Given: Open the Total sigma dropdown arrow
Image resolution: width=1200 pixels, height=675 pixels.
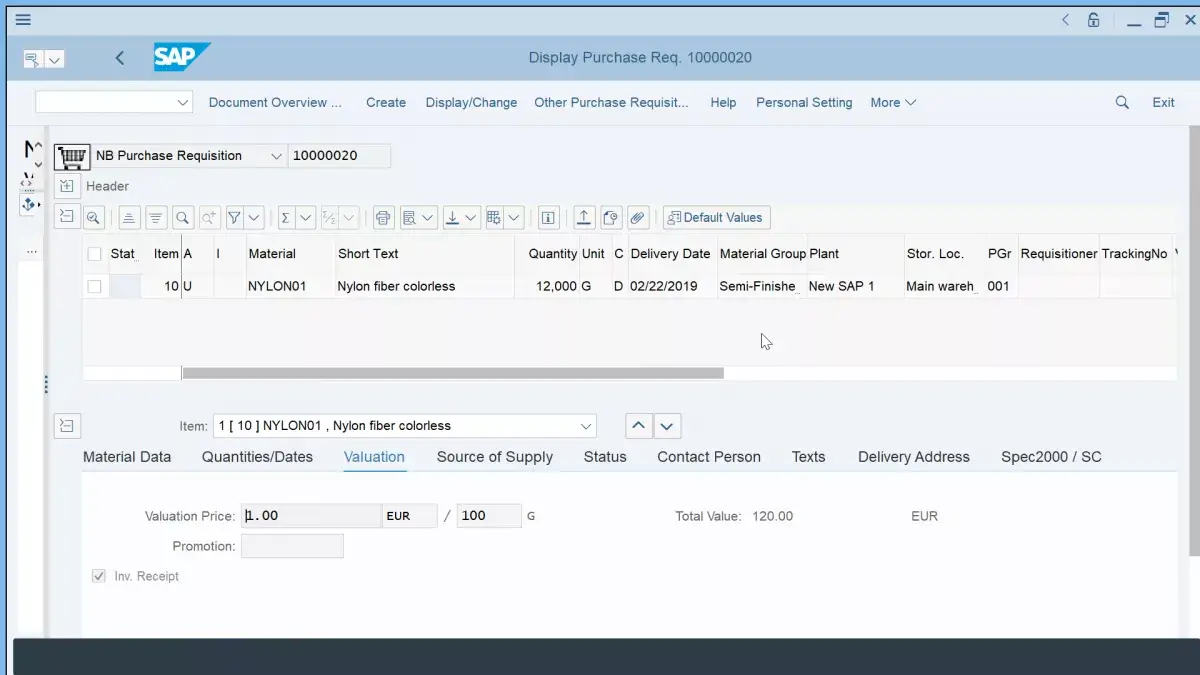Looking at the screenshot, I should pos(307,217).
